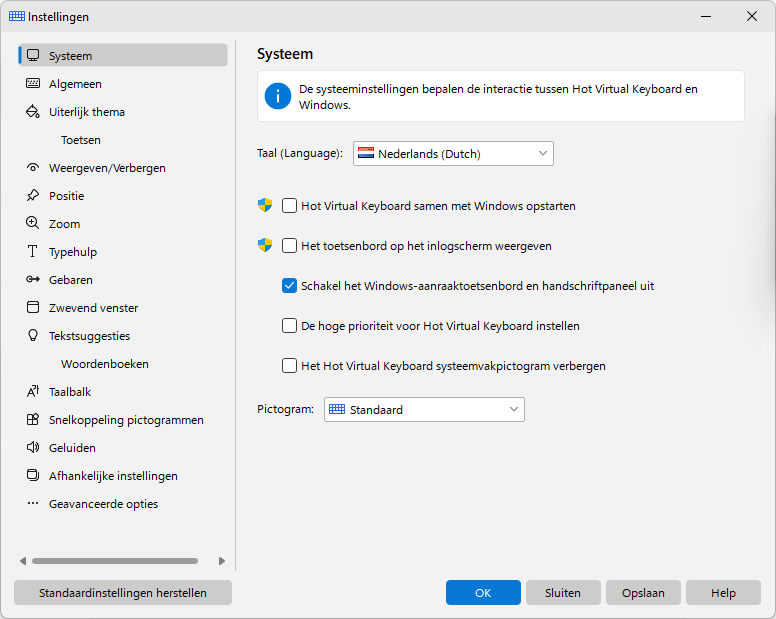
Task: Click the eye icon for Weergeven/Verbergen
Action: (x=33, y=168)
